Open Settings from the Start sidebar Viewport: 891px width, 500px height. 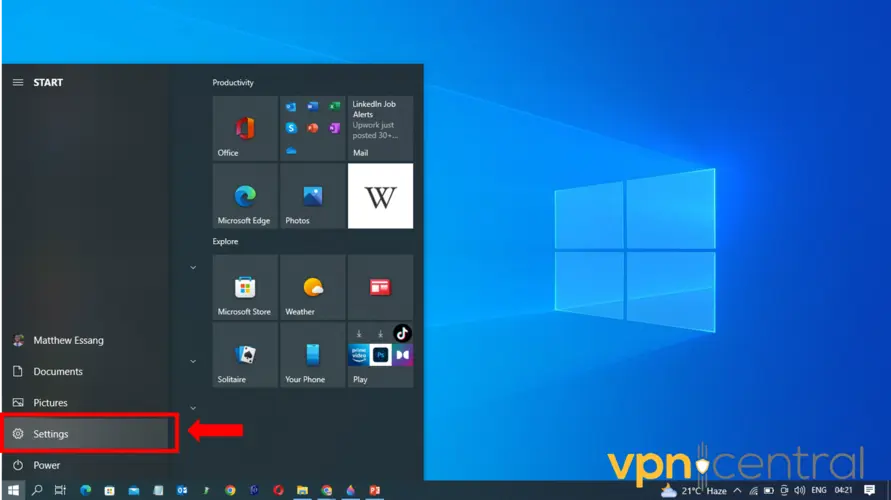point(85,434)
